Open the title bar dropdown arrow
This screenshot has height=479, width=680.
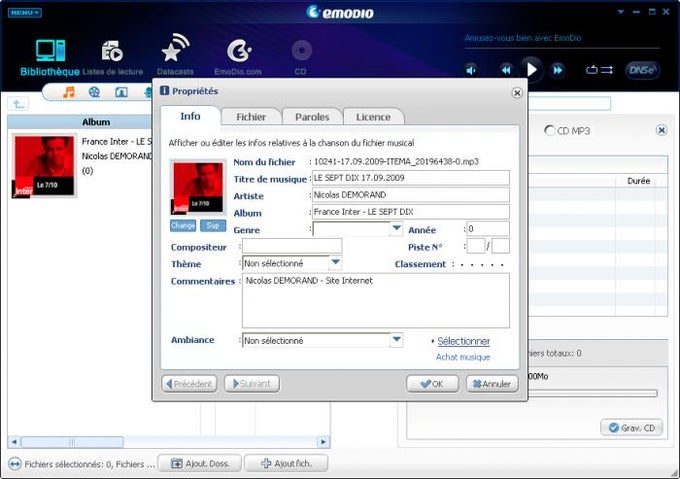click(x=621, y=12)
